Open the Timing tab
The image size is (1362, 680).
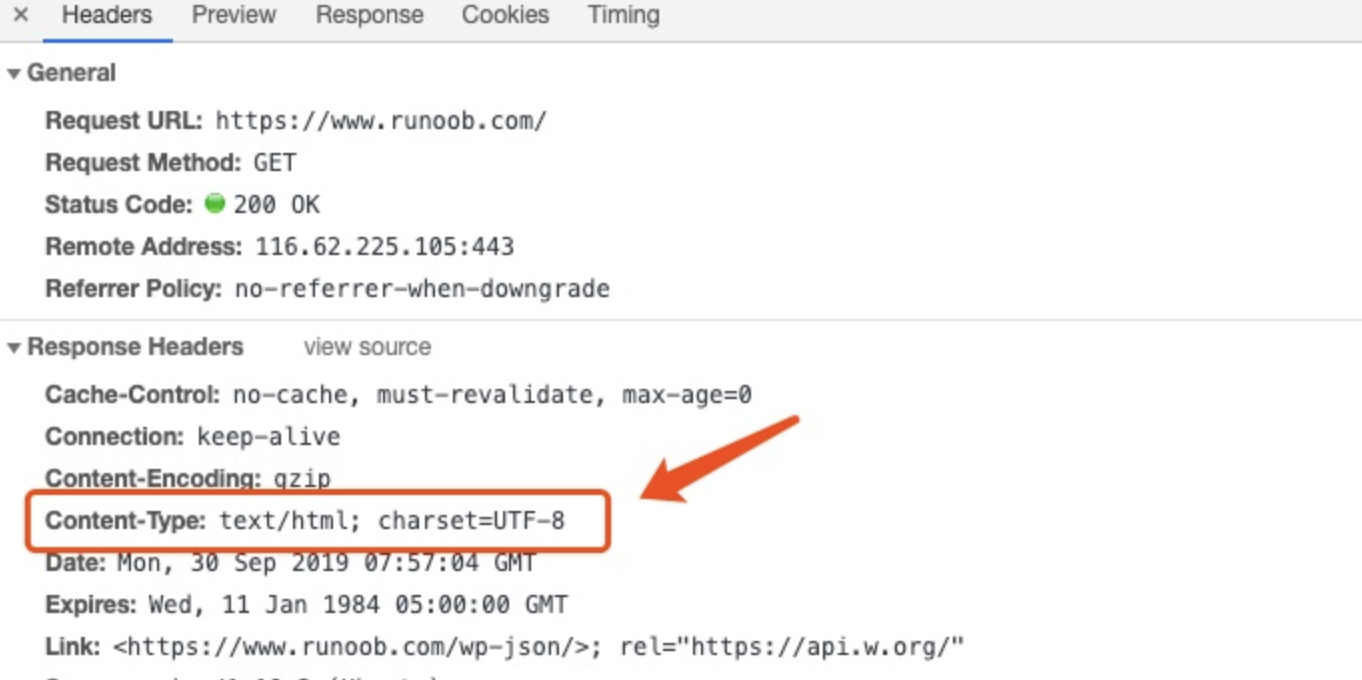623,15
